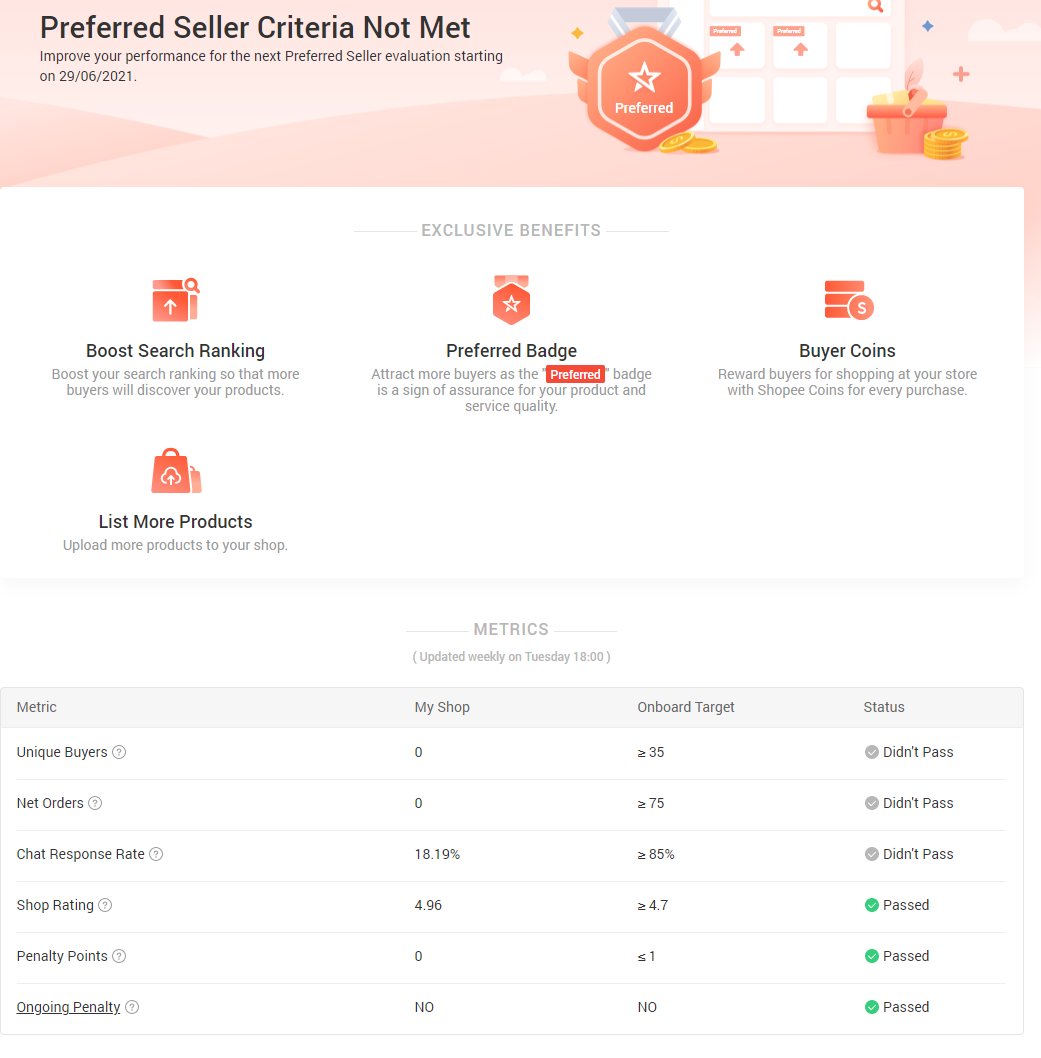Open help tooltip for Net Orders

pos(95,803)
